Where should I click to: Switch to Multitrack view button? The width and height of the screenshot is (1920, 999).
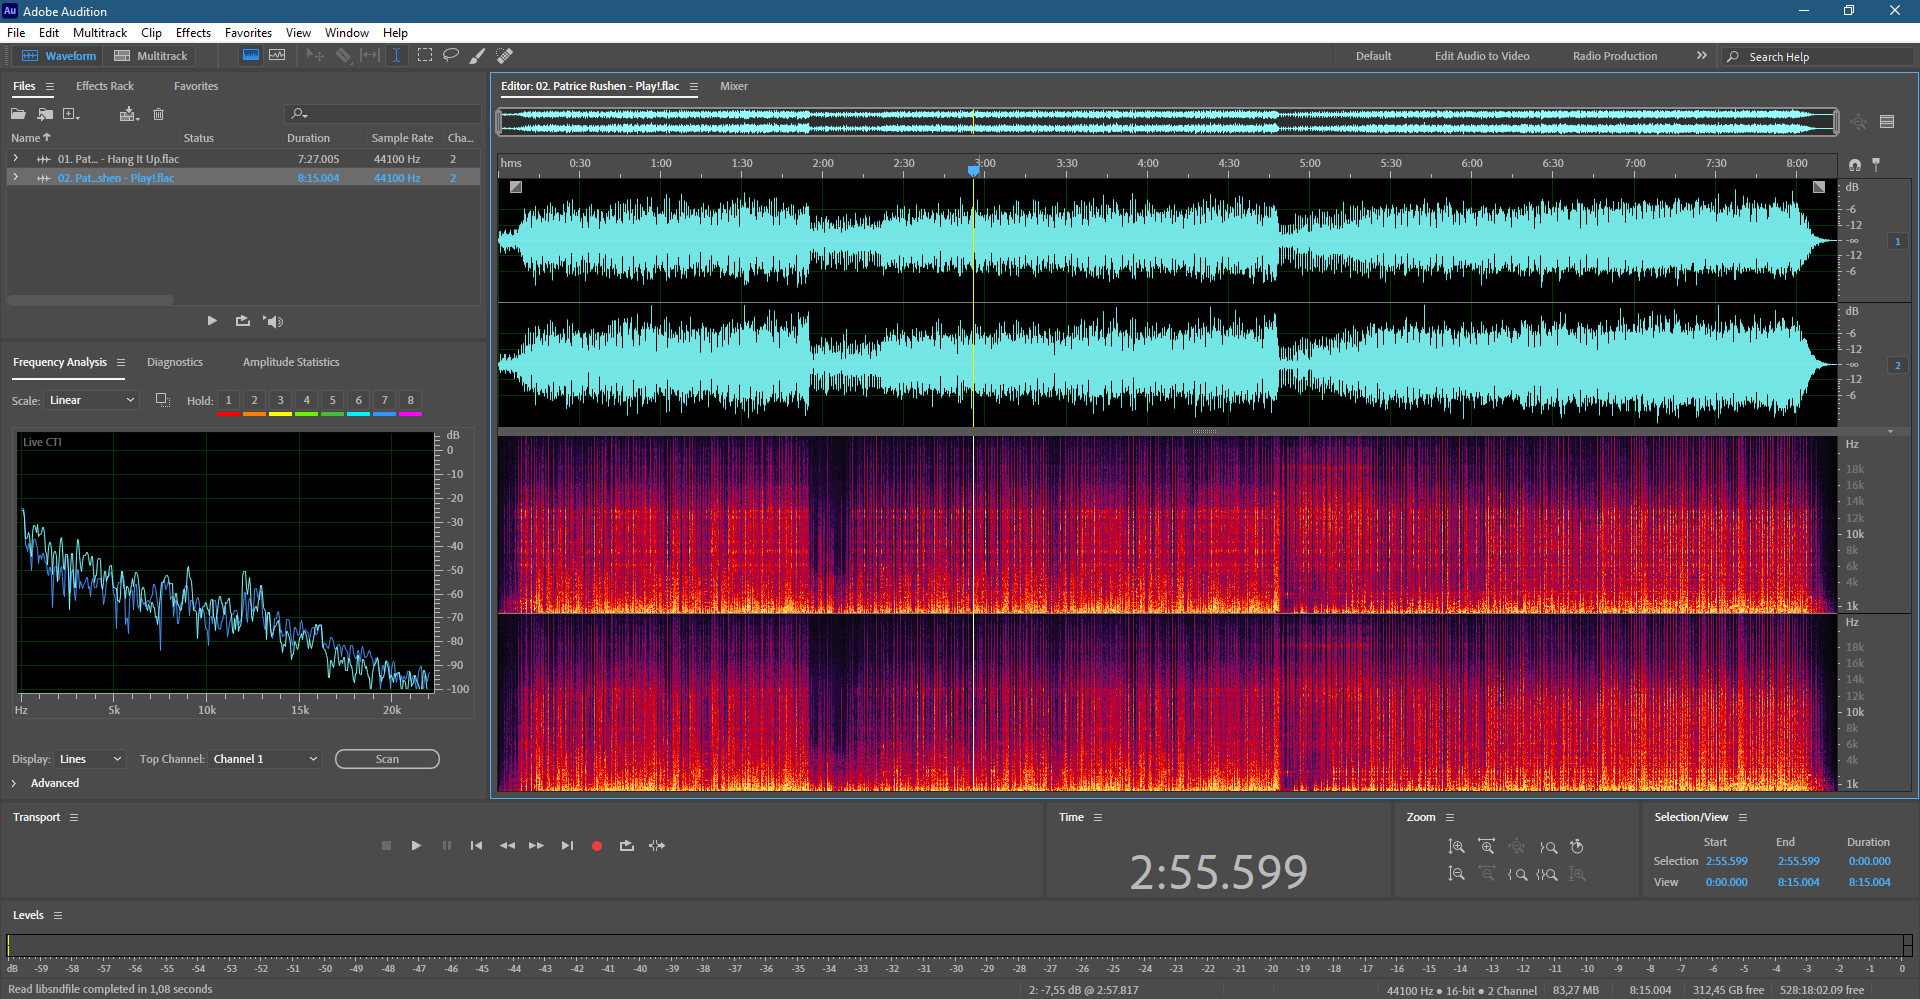(x=151, y=56)
